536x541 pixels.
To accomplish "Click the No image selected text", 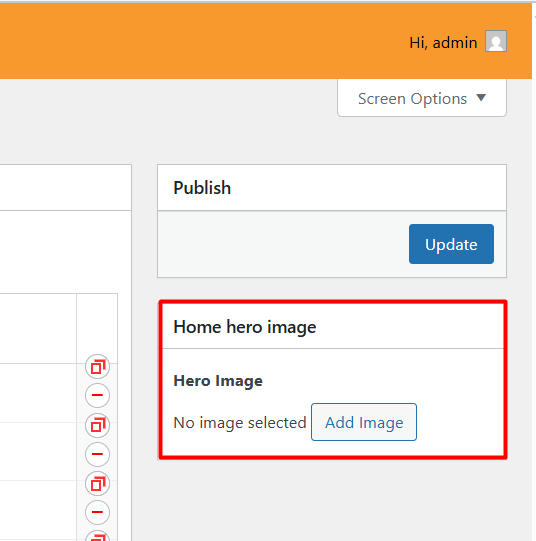I will tap(240, 423).
